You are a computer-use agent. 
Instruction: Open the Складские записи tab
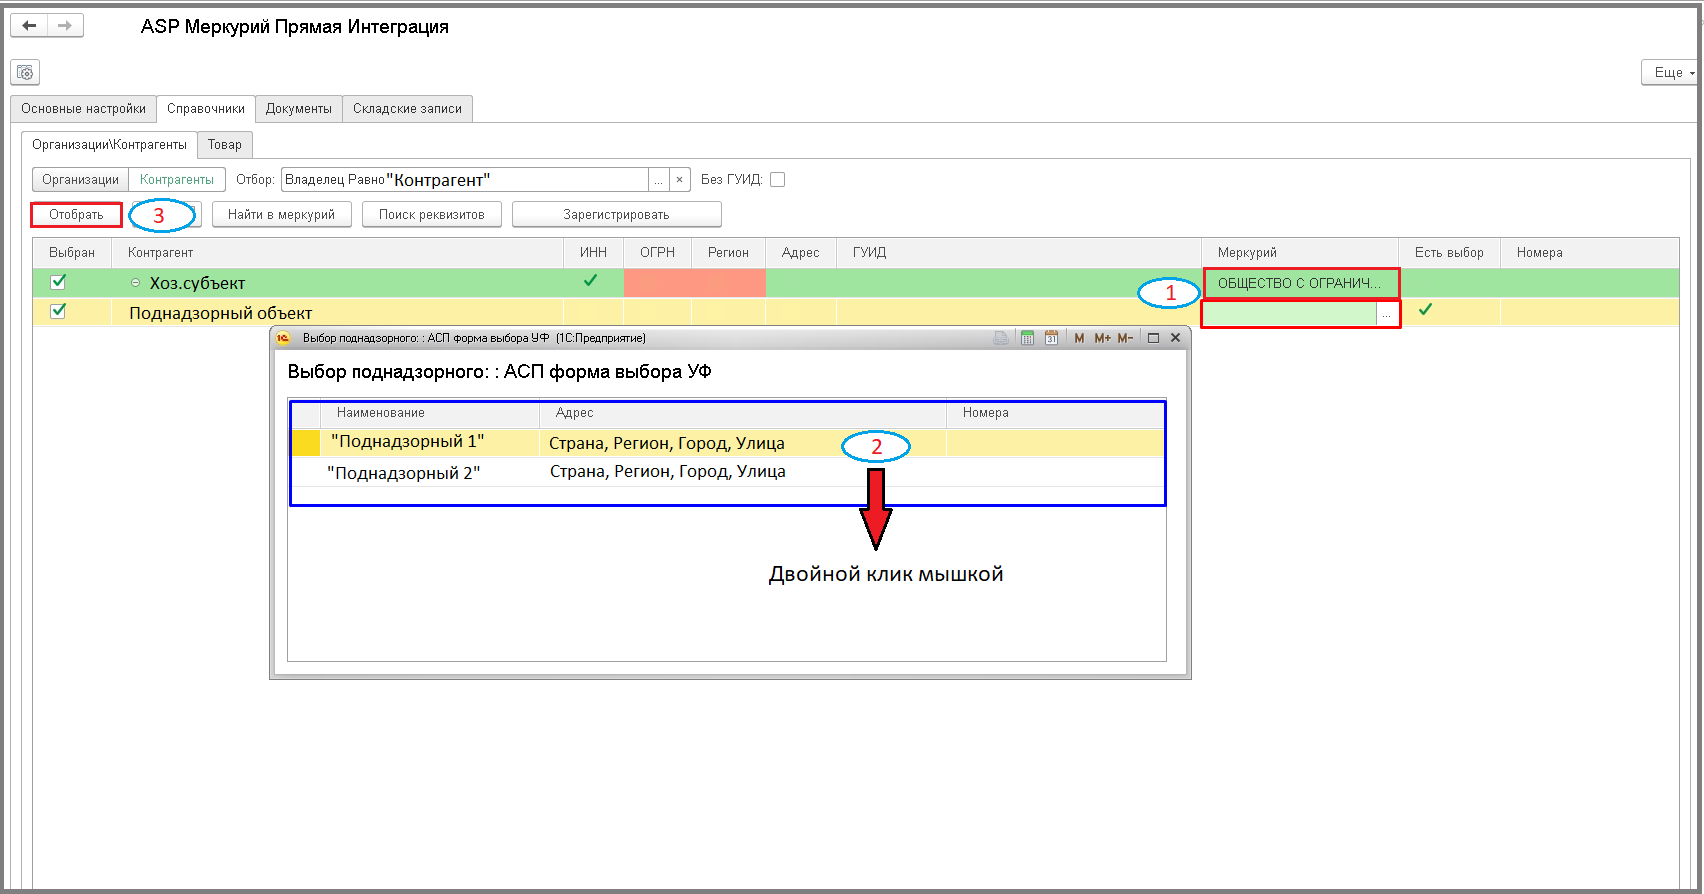[x=407, y=109]
